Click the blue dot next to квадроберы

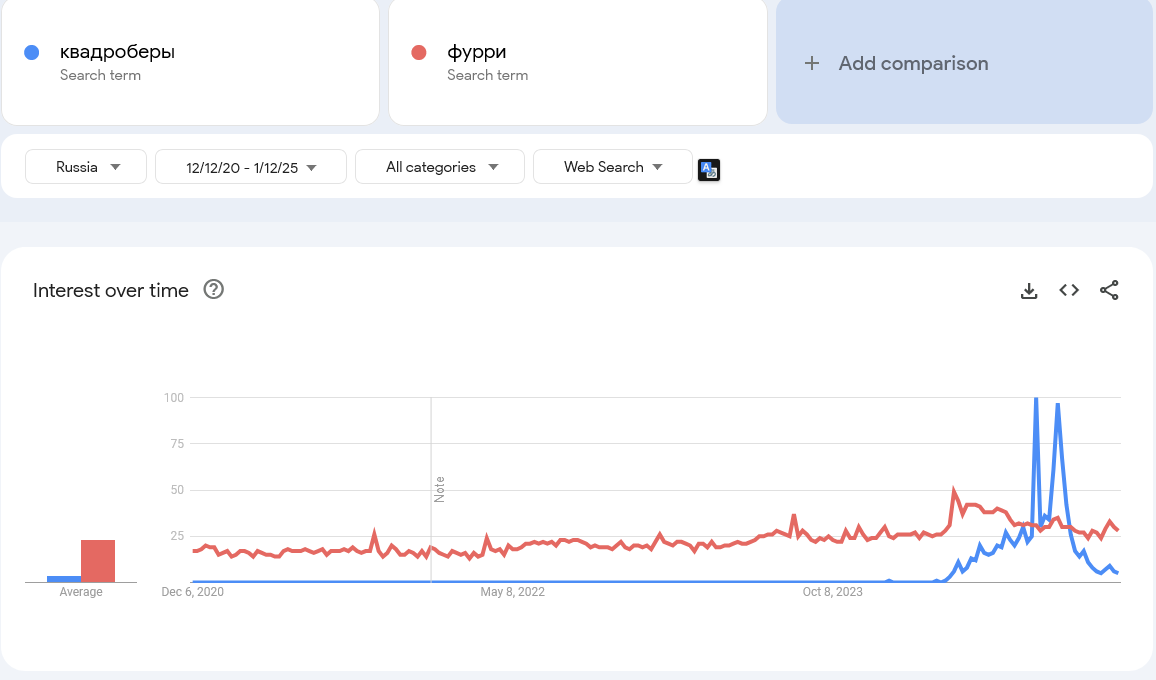(32, 52)
